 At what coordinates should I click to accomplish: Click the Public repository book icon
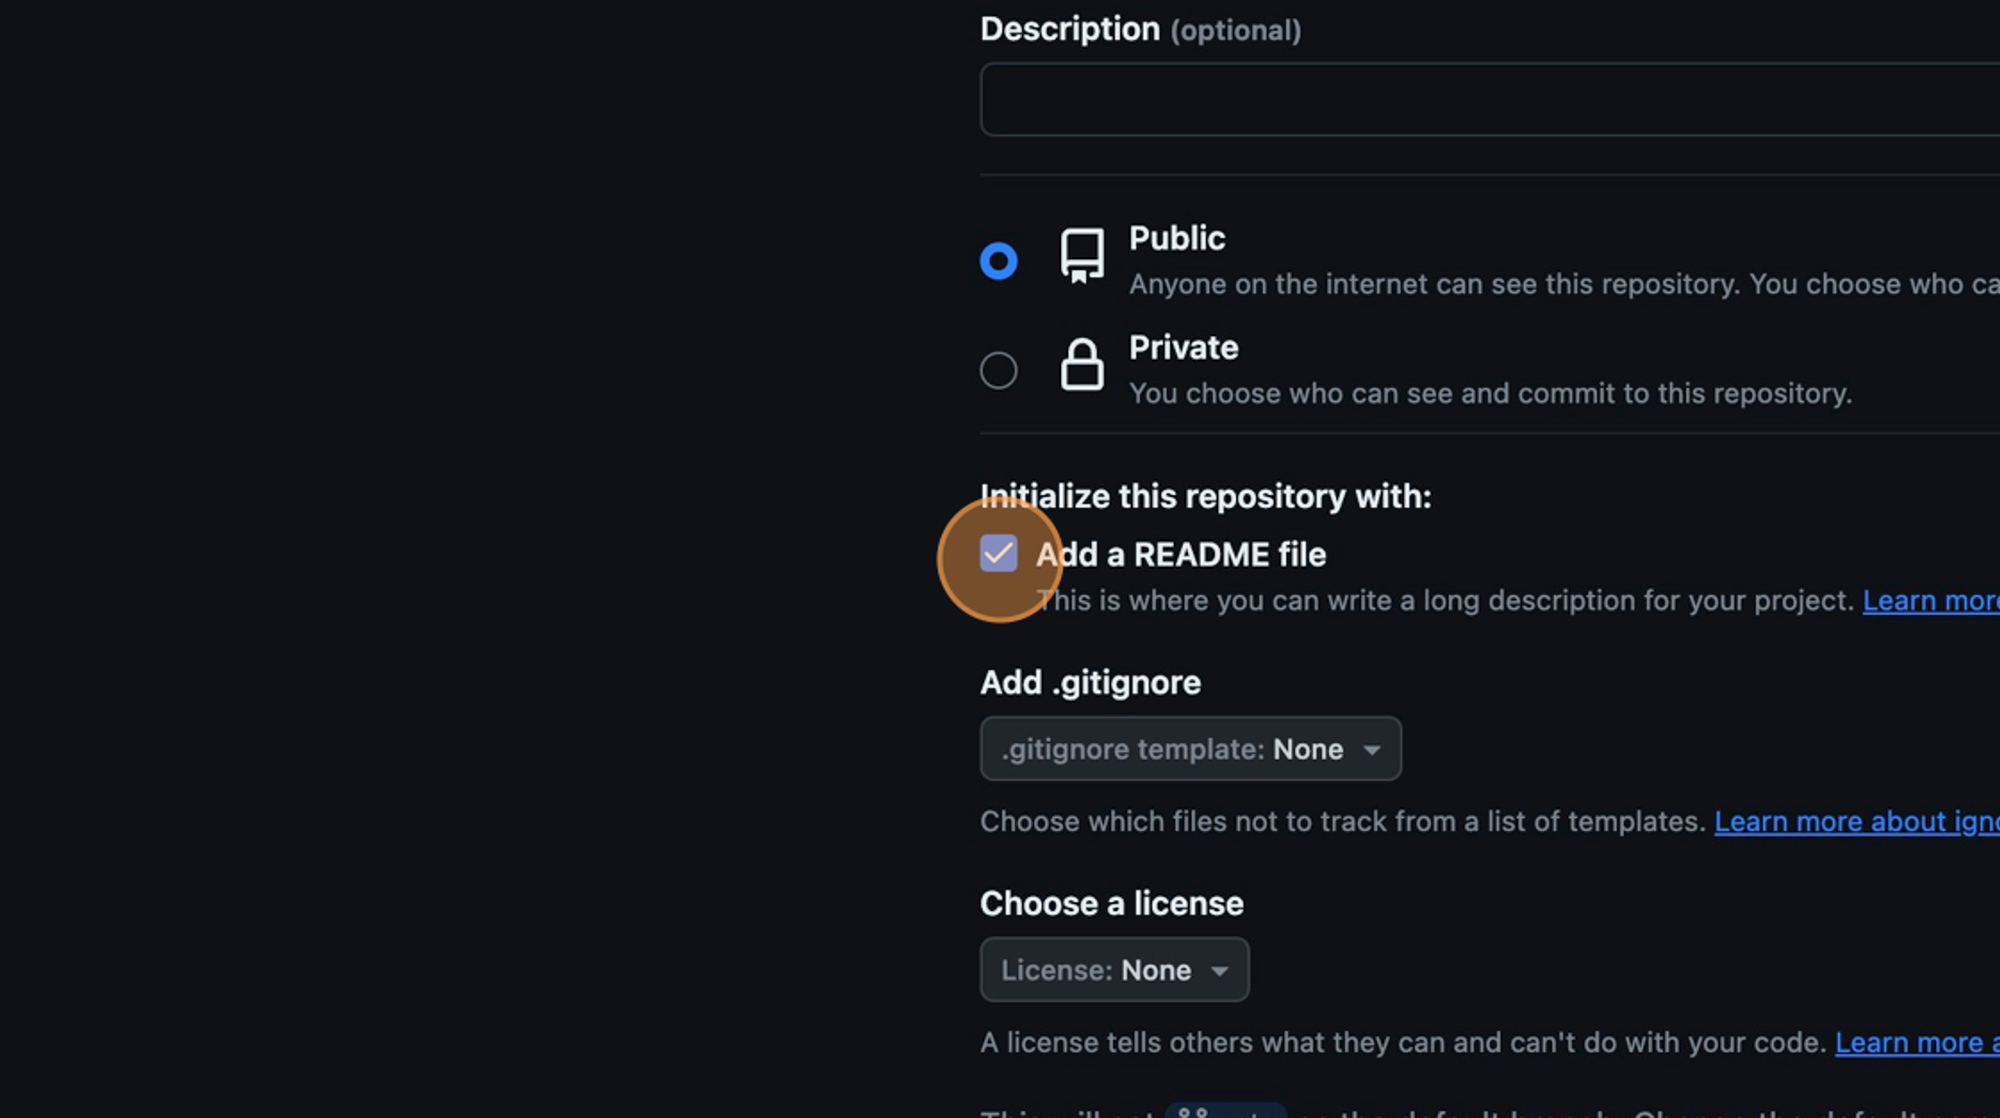pyautogui.click(x=1082, y=256)
